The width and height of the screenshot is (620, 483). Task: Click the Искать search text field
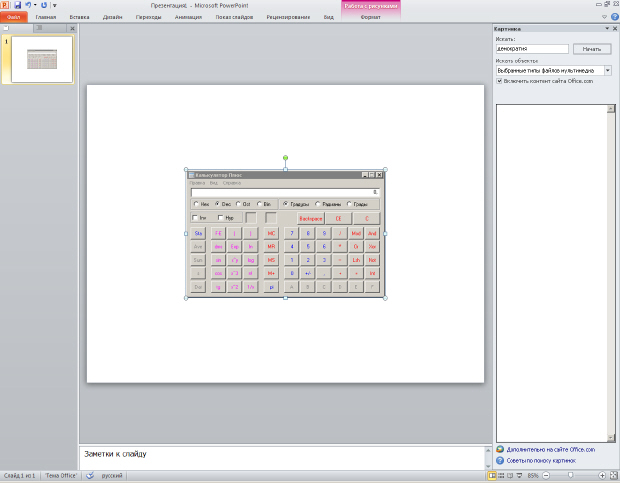pyautogui.click(x=531, y=48)
